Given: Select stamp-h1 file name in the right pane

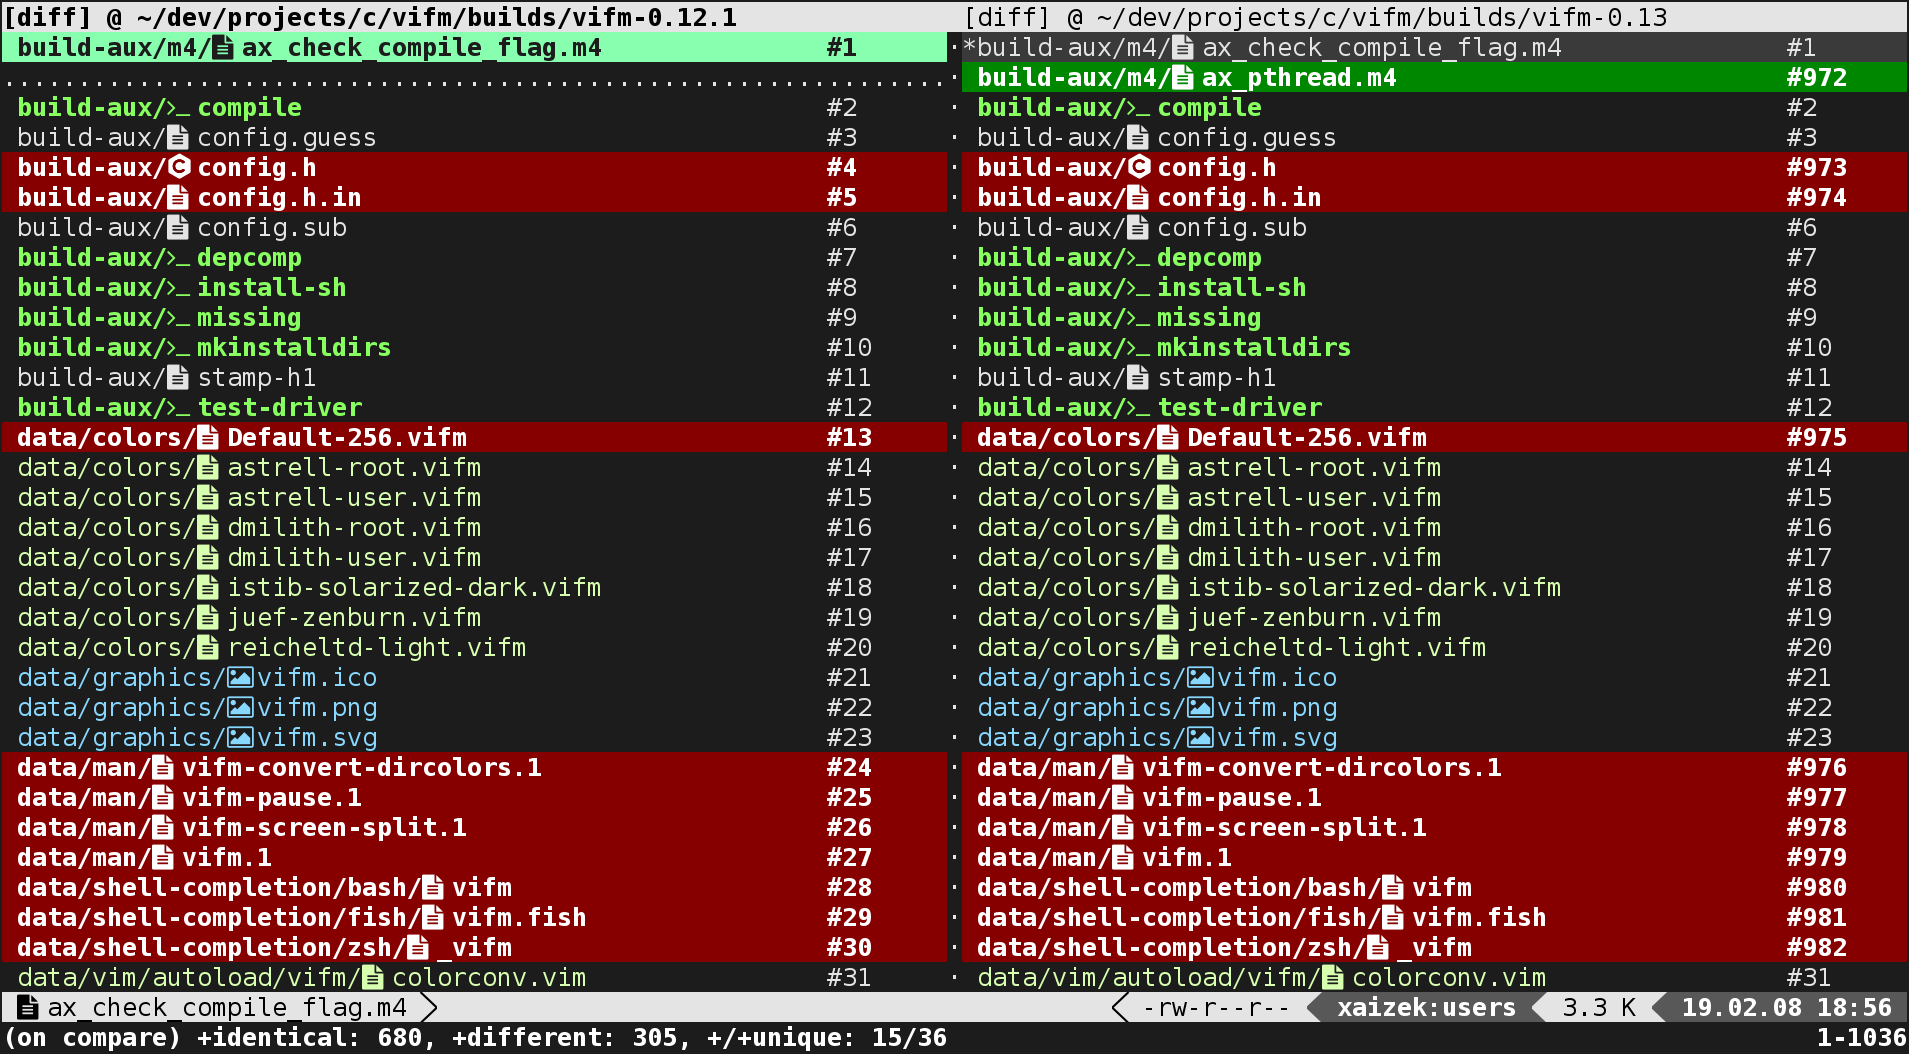Looking at the screenshot, I should 1217,378.
